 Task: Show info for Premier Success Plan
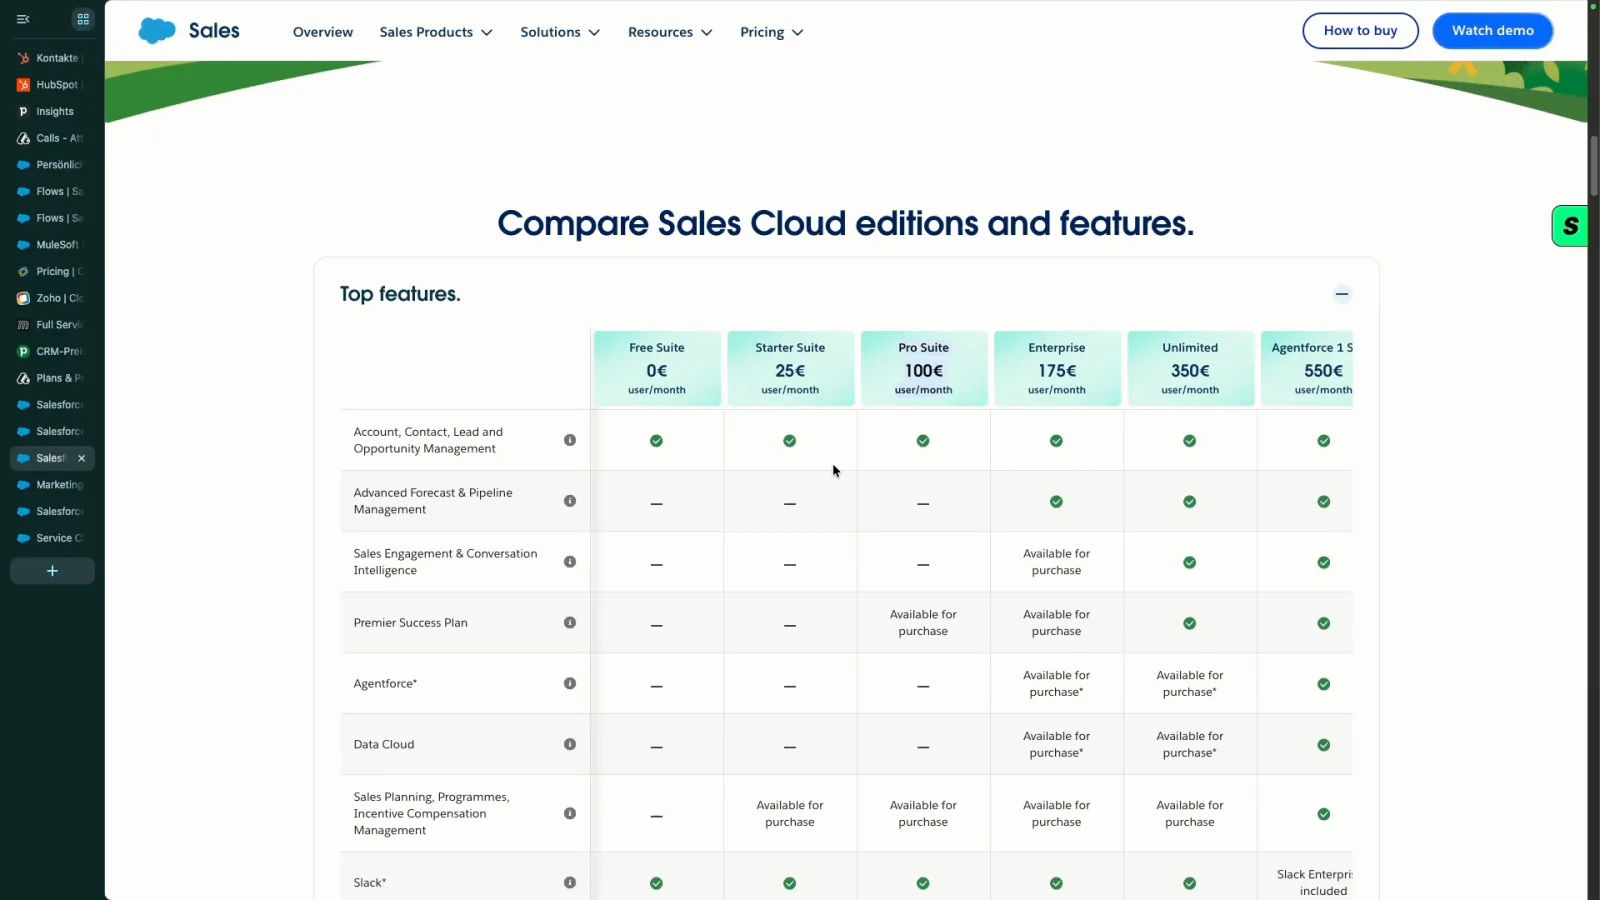click(x=570, y=623)
